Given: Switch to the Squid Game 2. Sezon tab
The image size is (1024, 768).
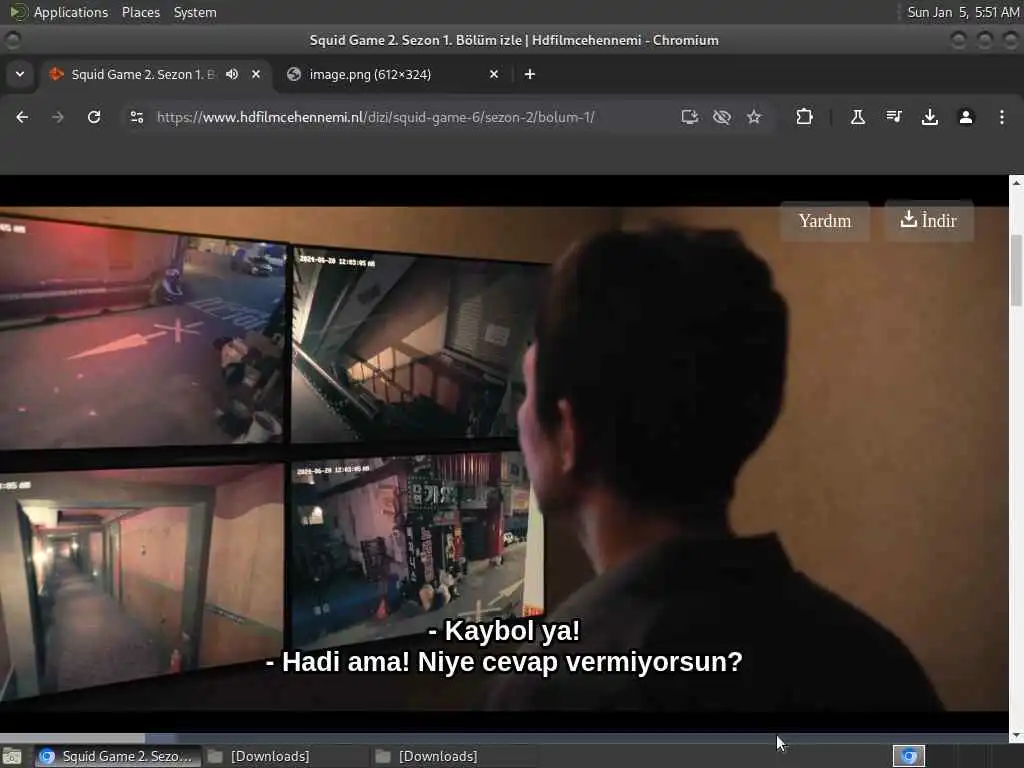Looking at the screenshot, I should tap(155, 74).
